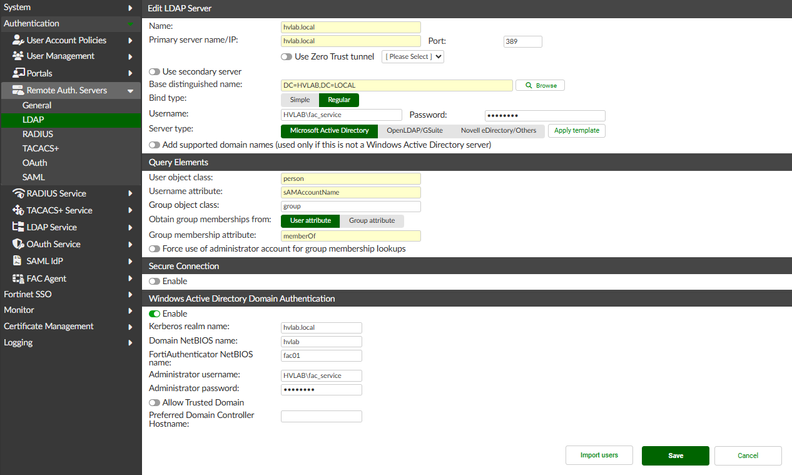
Task: Click the Remote Auth. Servers icon
Action: point(18,90)
